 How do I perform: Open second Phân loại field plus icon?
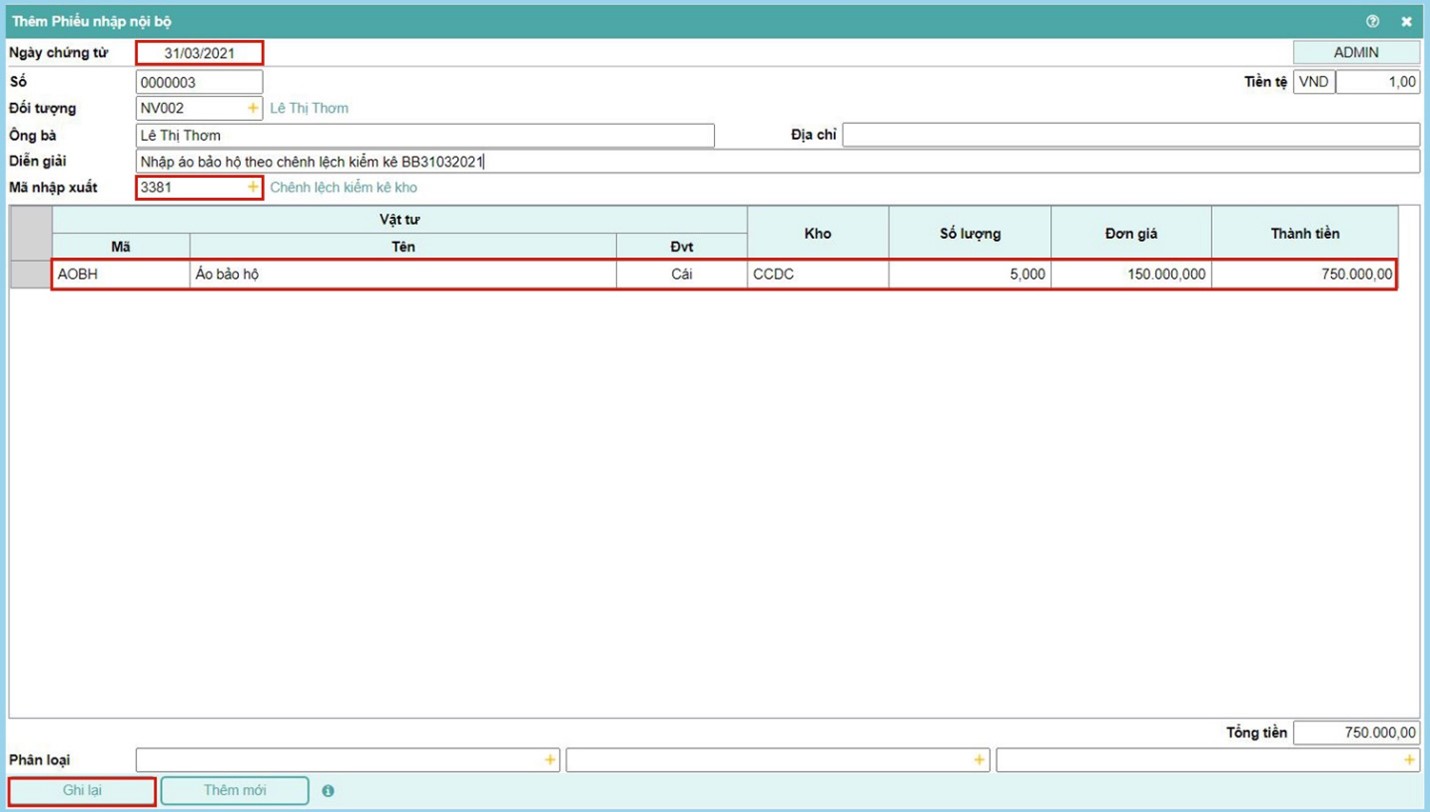[979, 761]
